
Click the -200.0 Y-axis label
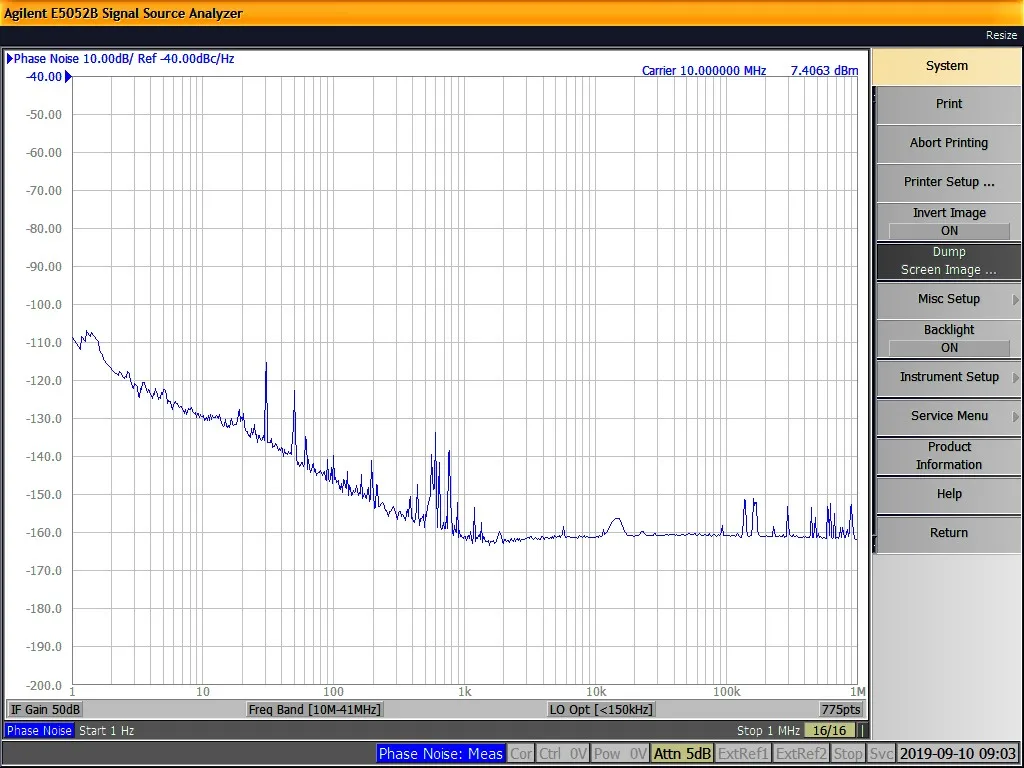[44, 686]
